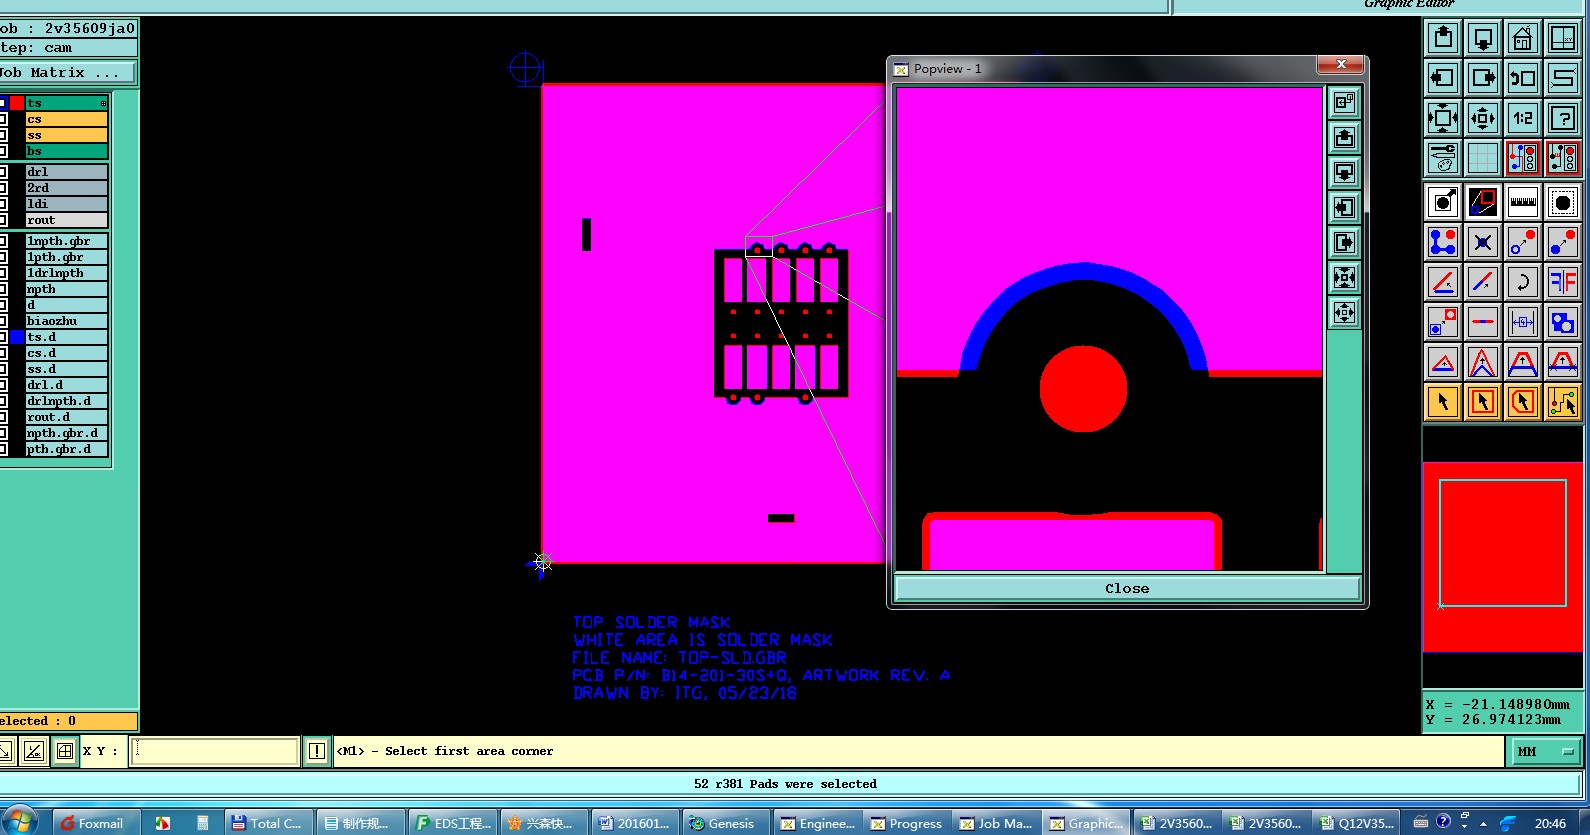Toggle the checkbox beside layer npth
The image size is (1590, 835).
pos(3,289)
